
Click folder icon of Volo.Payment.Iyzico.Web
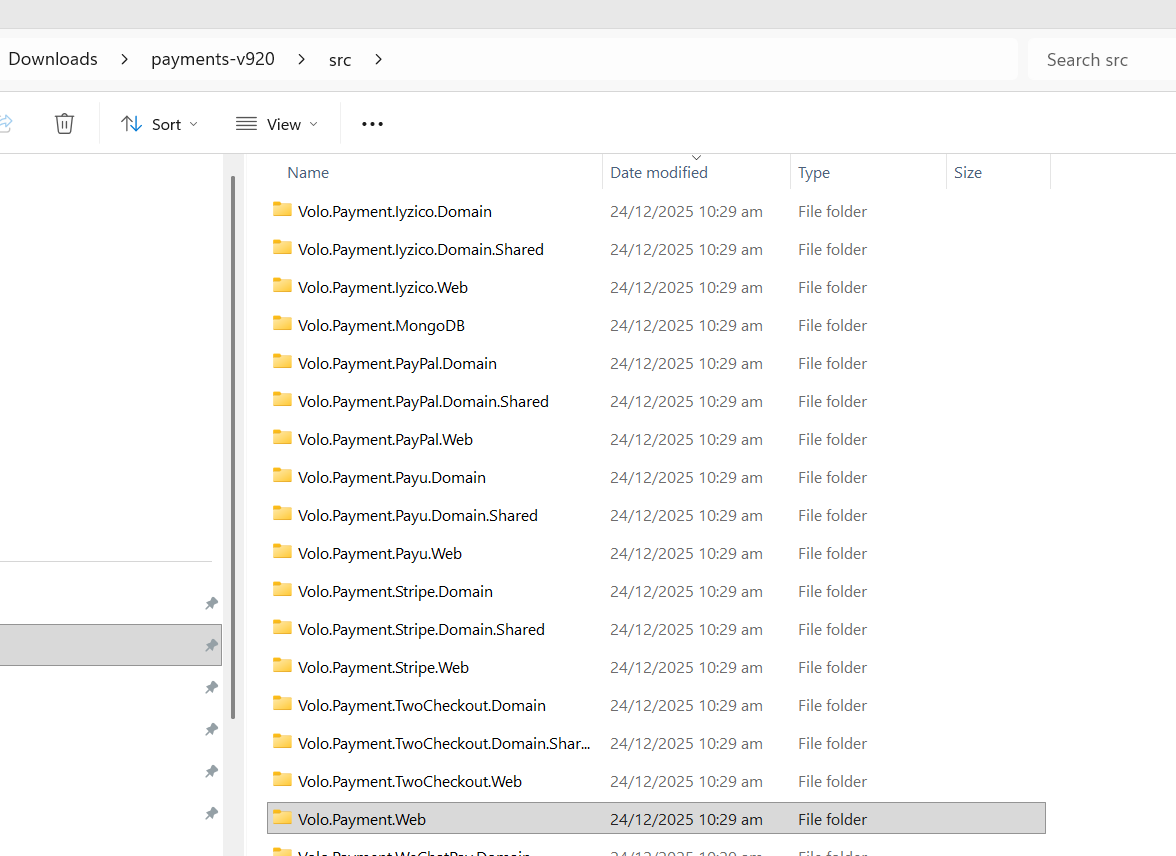coord(282,287)
